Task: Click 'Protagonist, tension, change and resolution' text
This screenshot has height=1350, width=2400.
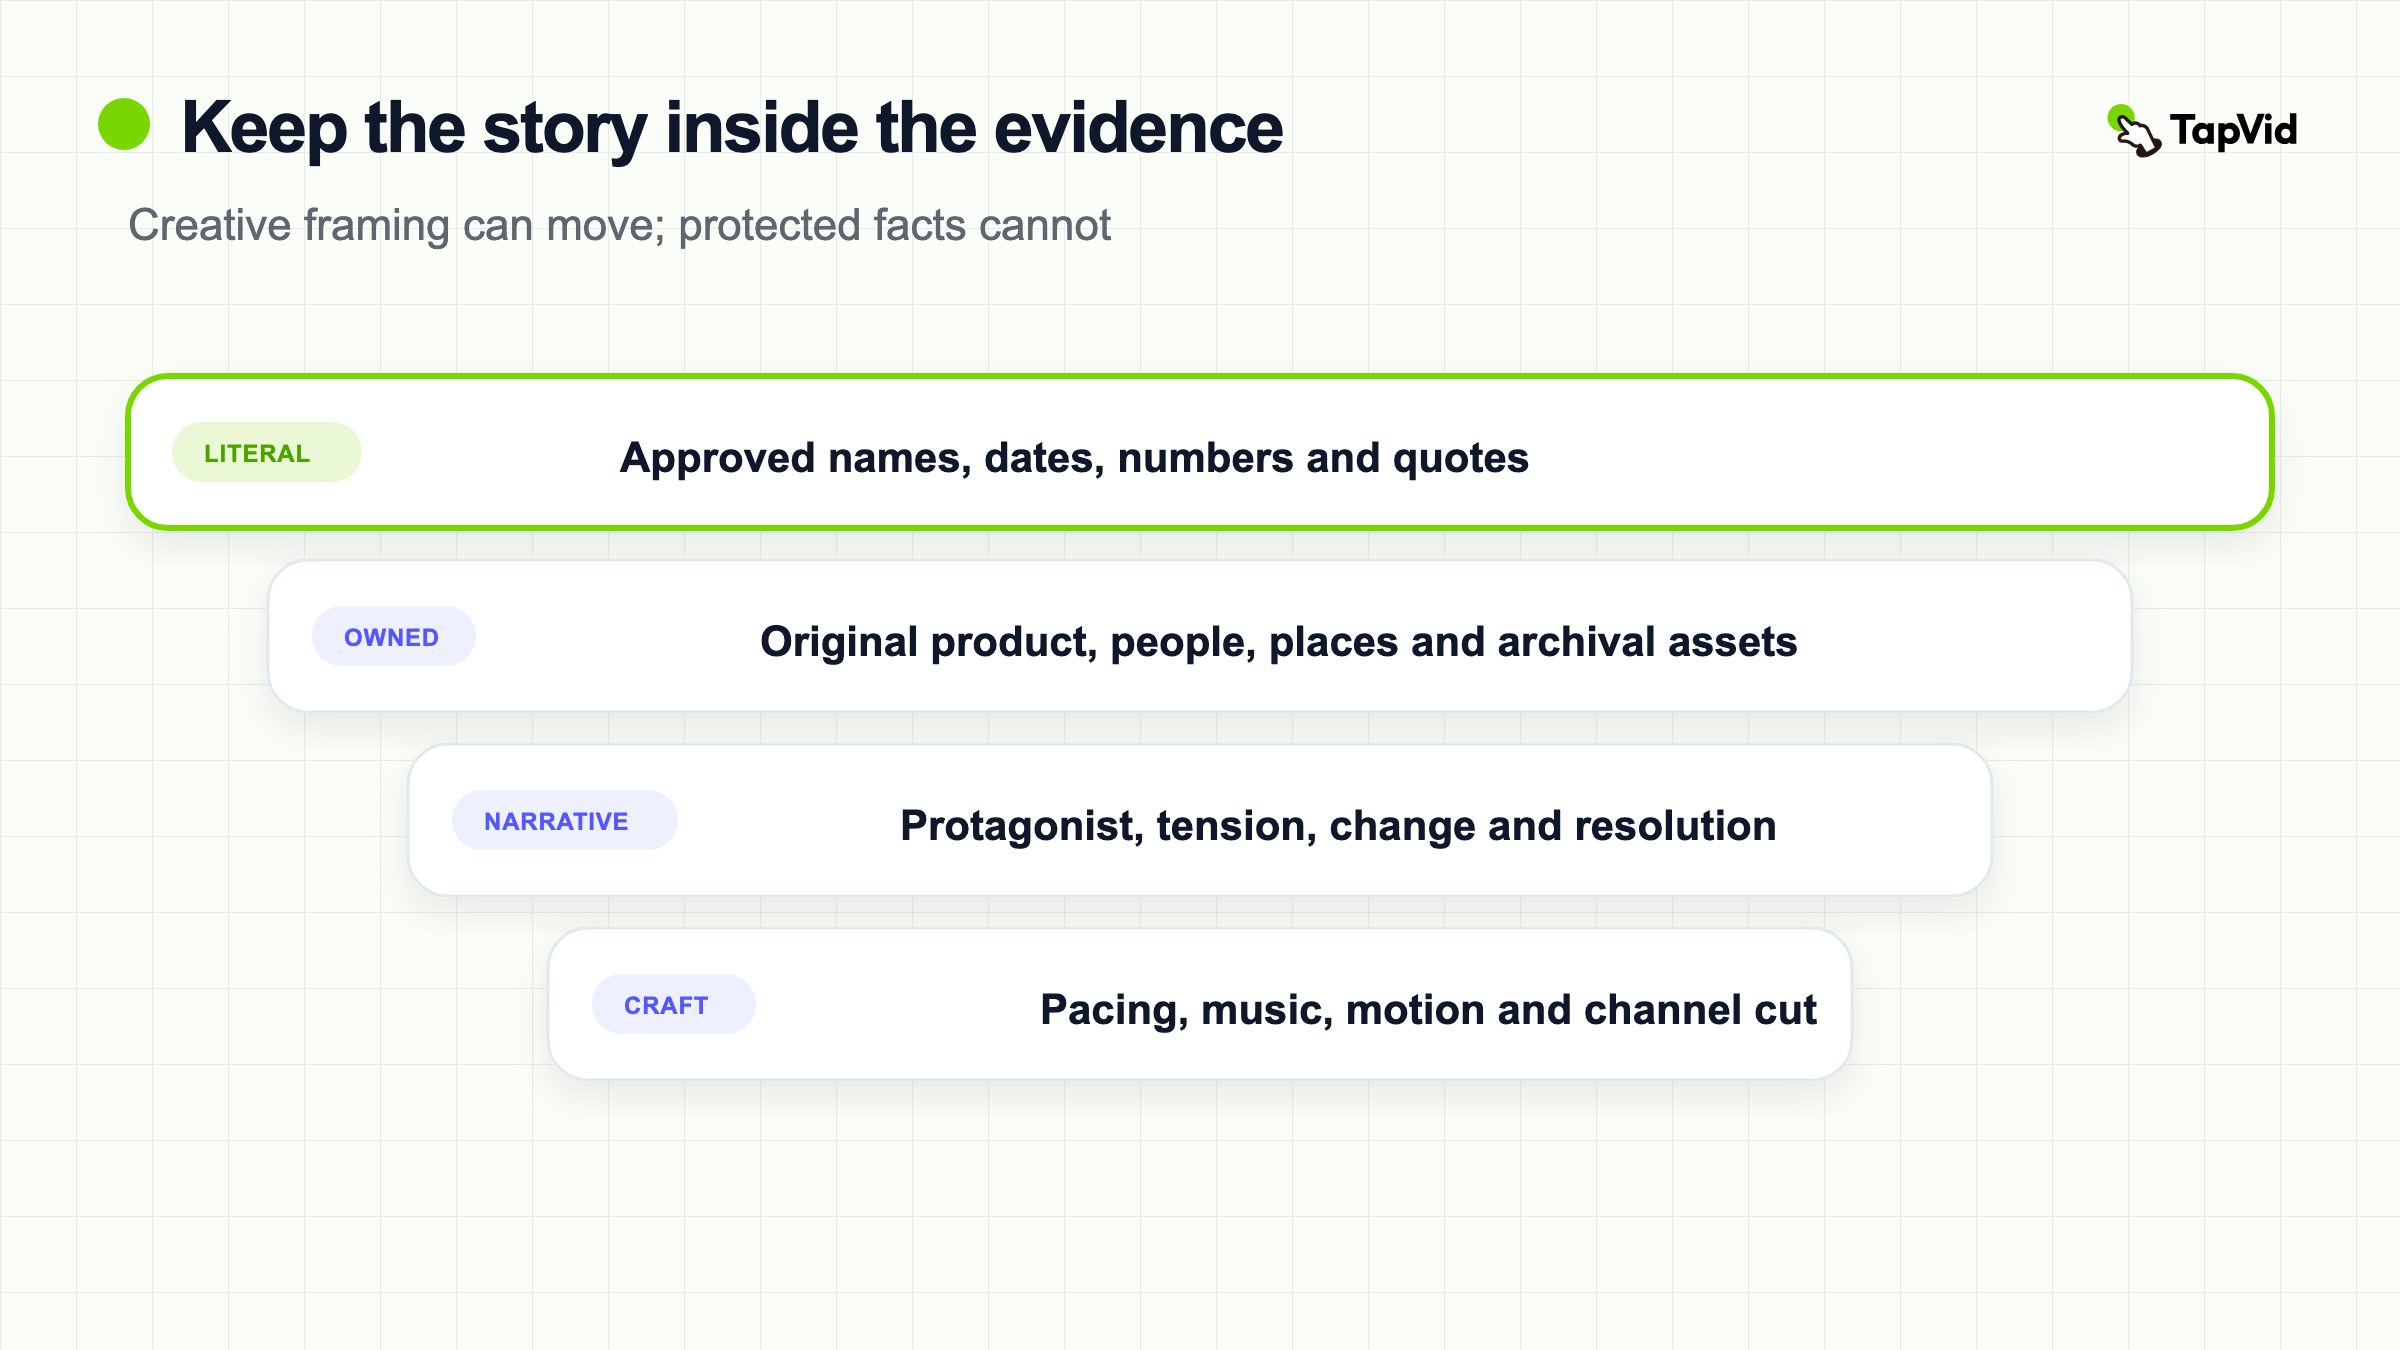Action: pyautogui.click(x=1338, y=826)
